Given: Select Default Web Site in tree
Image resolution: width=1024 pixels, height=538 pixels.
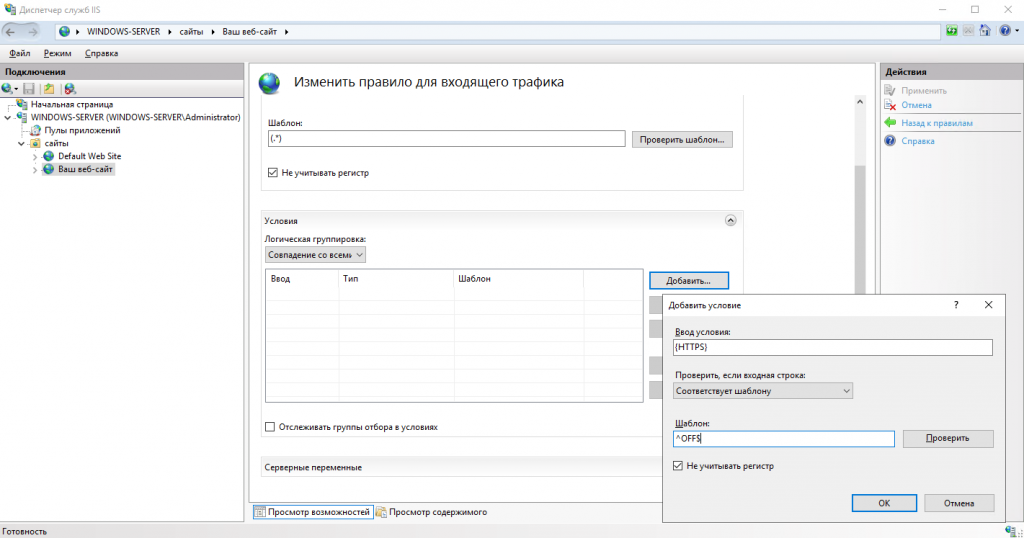Looking at the screenshot, I should pyautogui.click(x=89, y=157).
